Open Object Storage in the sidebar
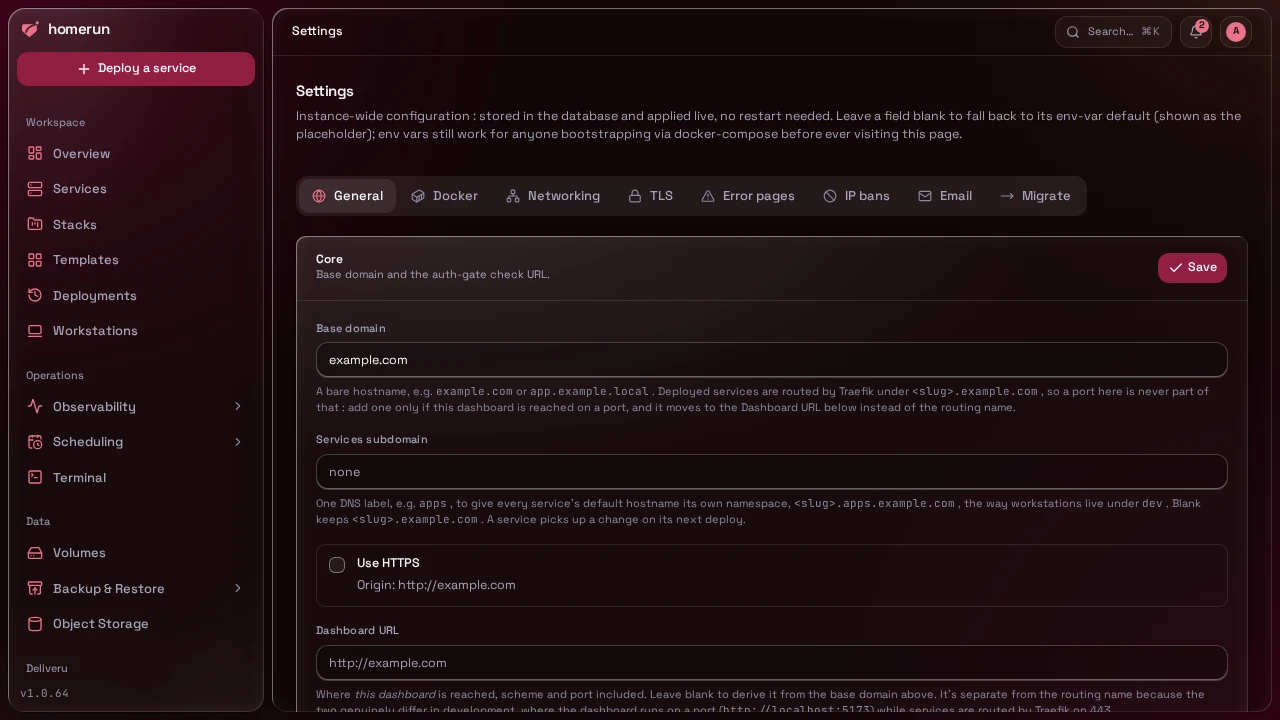 136,624
